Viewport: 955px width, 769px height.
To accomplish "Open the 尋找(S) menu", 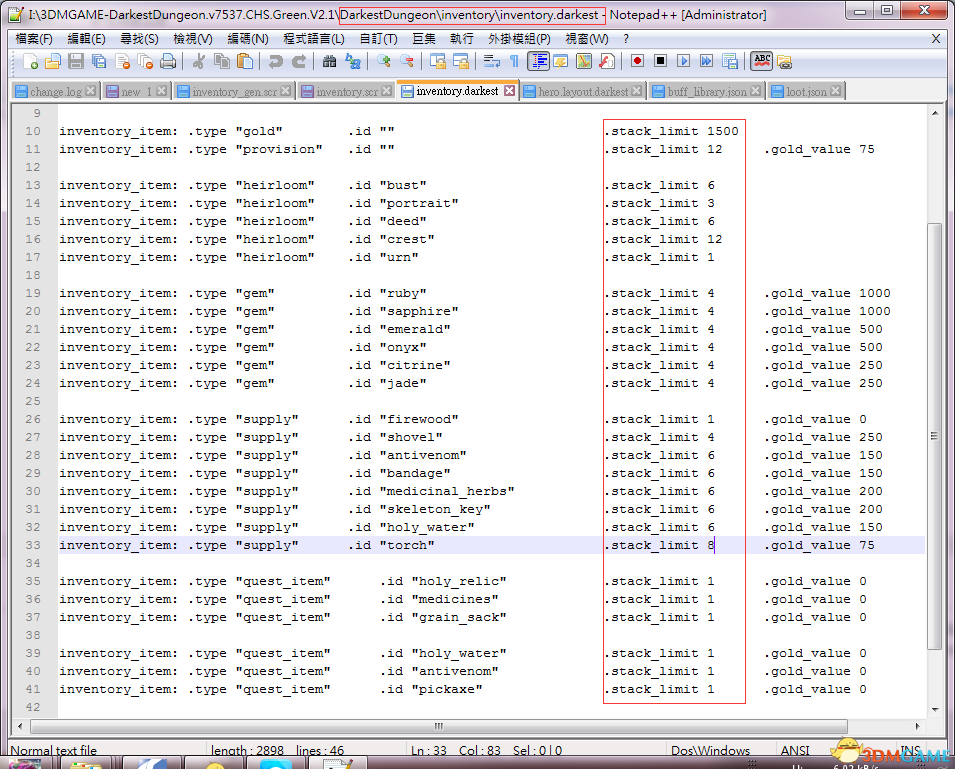I will click(x=139, y=39).
